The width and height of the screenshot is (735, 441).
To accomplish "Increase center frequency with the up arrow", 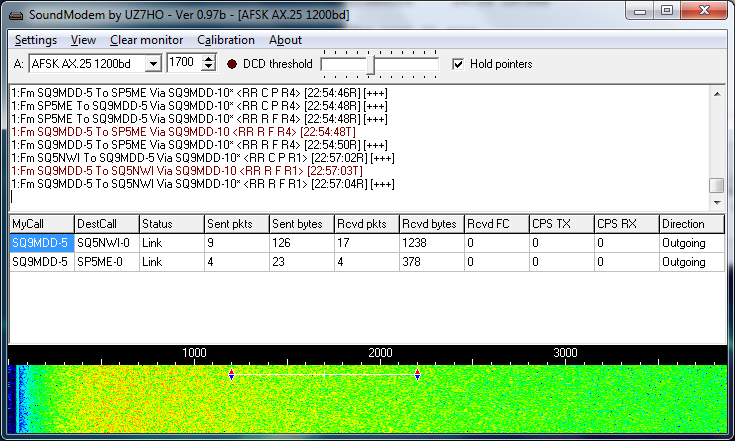I will (208, 59).
